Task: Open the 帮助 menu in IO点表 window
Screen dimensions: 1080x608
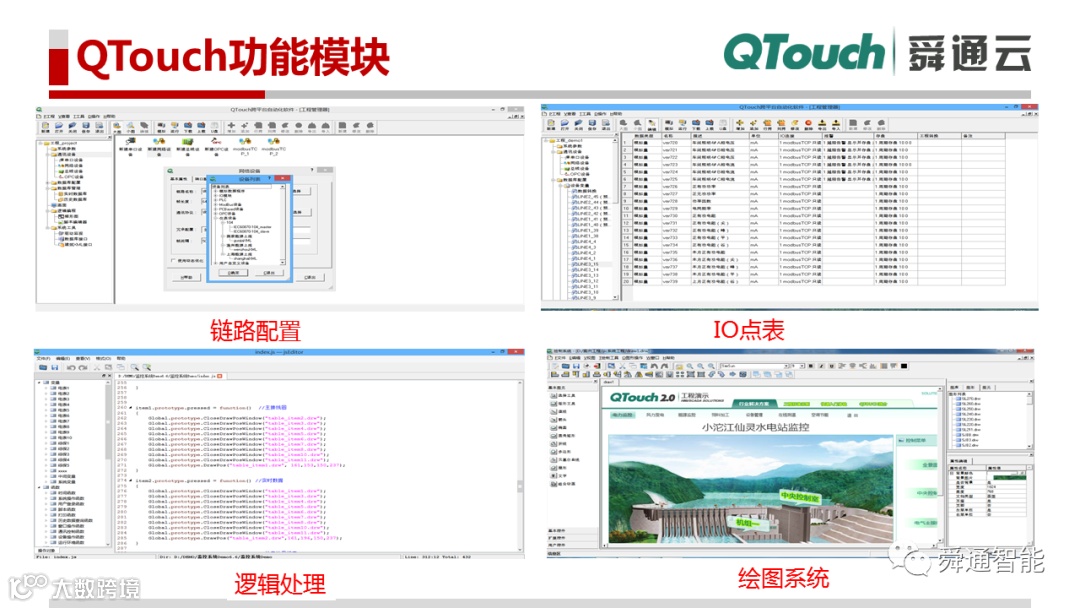Action: [615, 114]
